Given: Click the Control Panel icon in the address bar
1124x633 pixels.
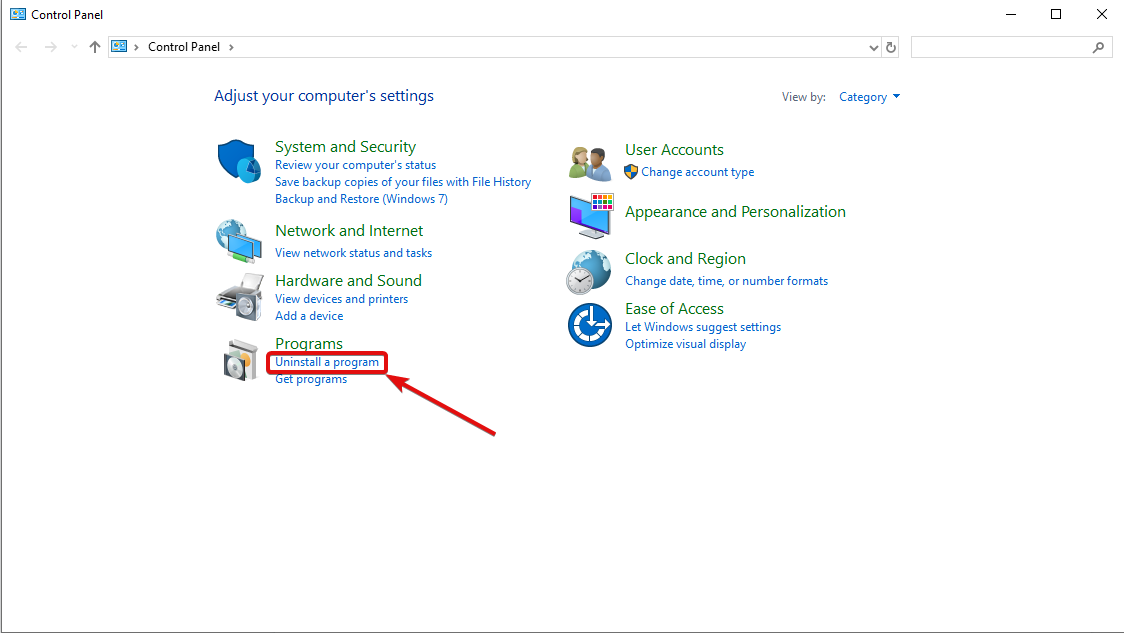Looking at the screenshot, I should [x=119, y=46].
